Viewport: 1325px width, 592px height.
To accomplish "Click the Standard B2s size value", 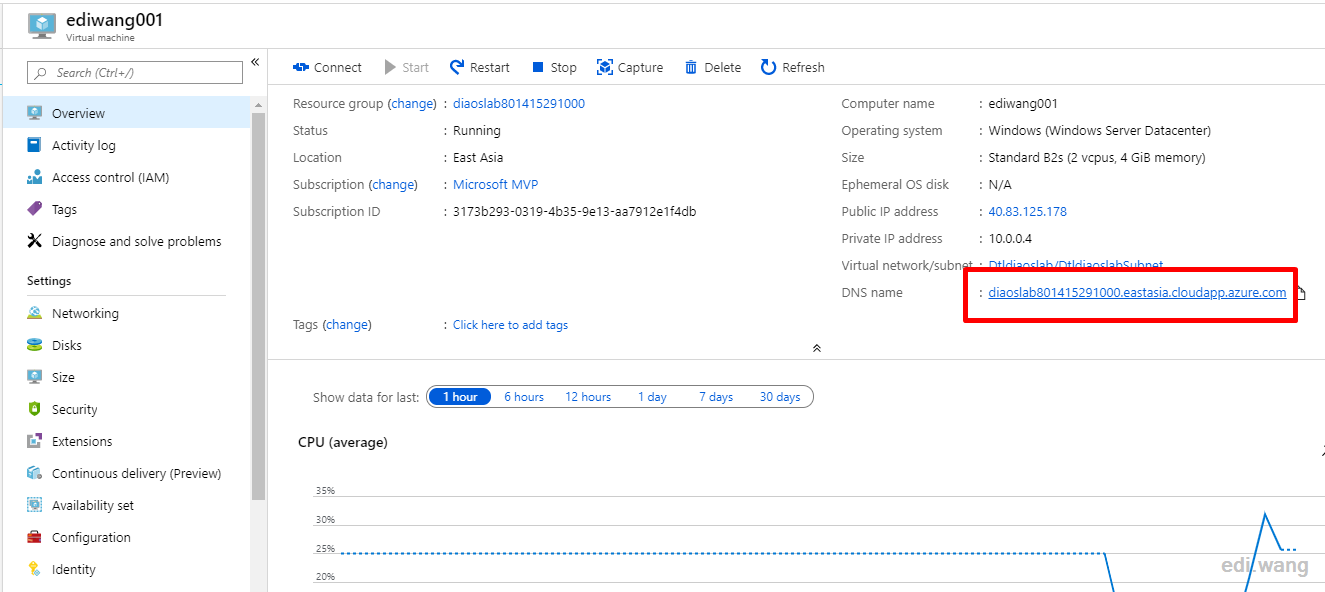I will pos(1097,157).
